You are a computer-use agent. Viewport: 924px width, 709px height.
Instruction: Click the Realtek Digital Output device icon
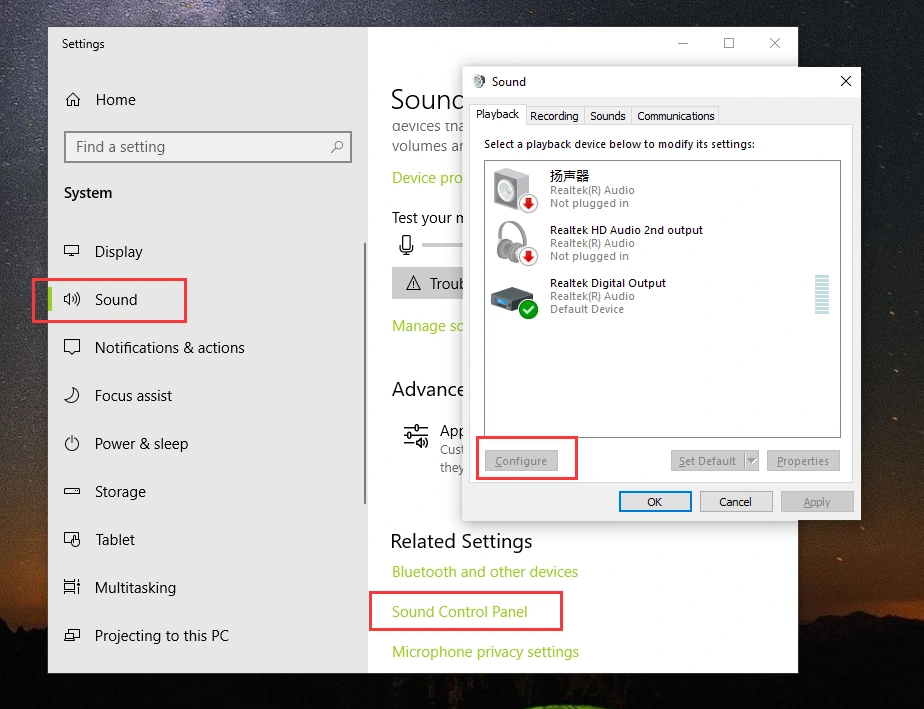click(x=514, y=301)
